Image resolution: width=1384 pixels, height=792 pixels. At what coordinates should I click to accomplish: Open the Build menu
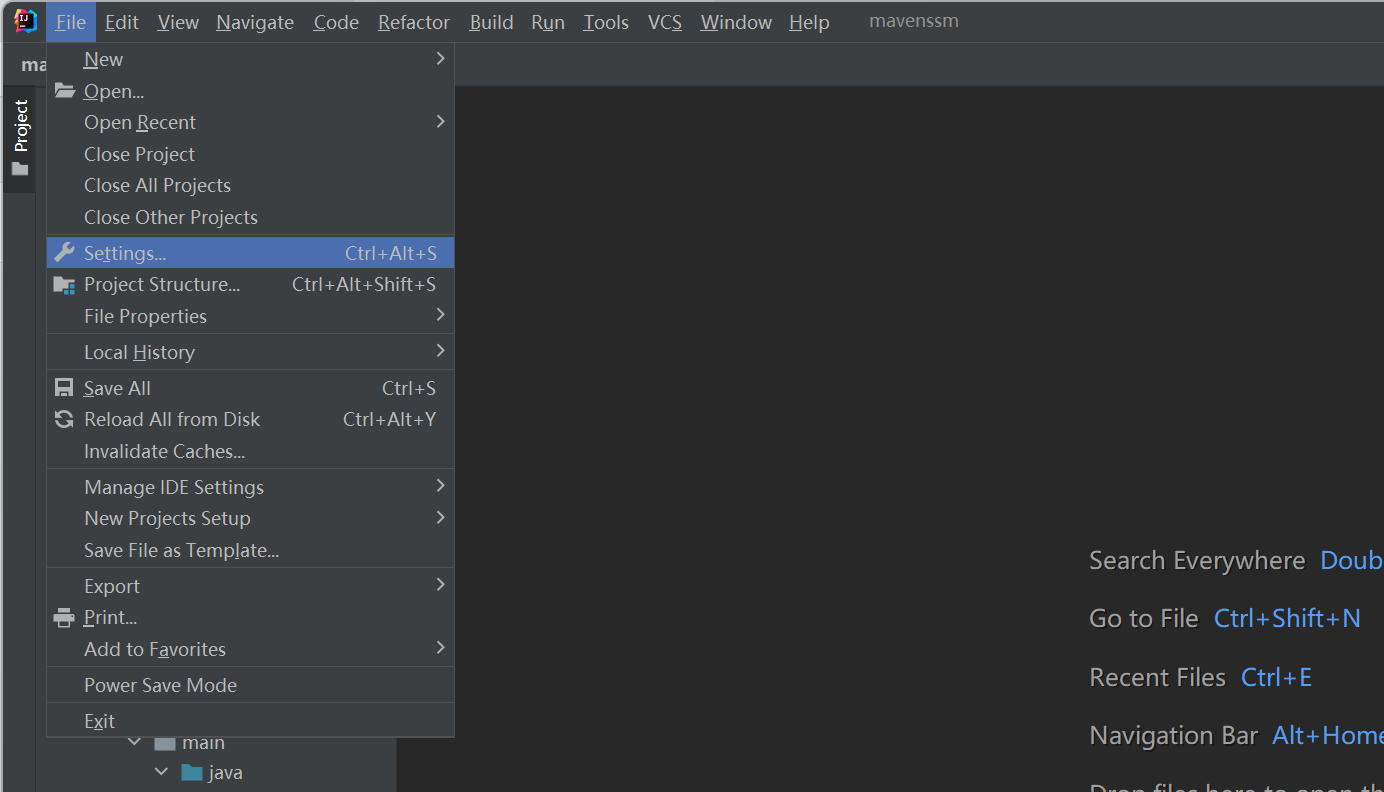(491, 22)
